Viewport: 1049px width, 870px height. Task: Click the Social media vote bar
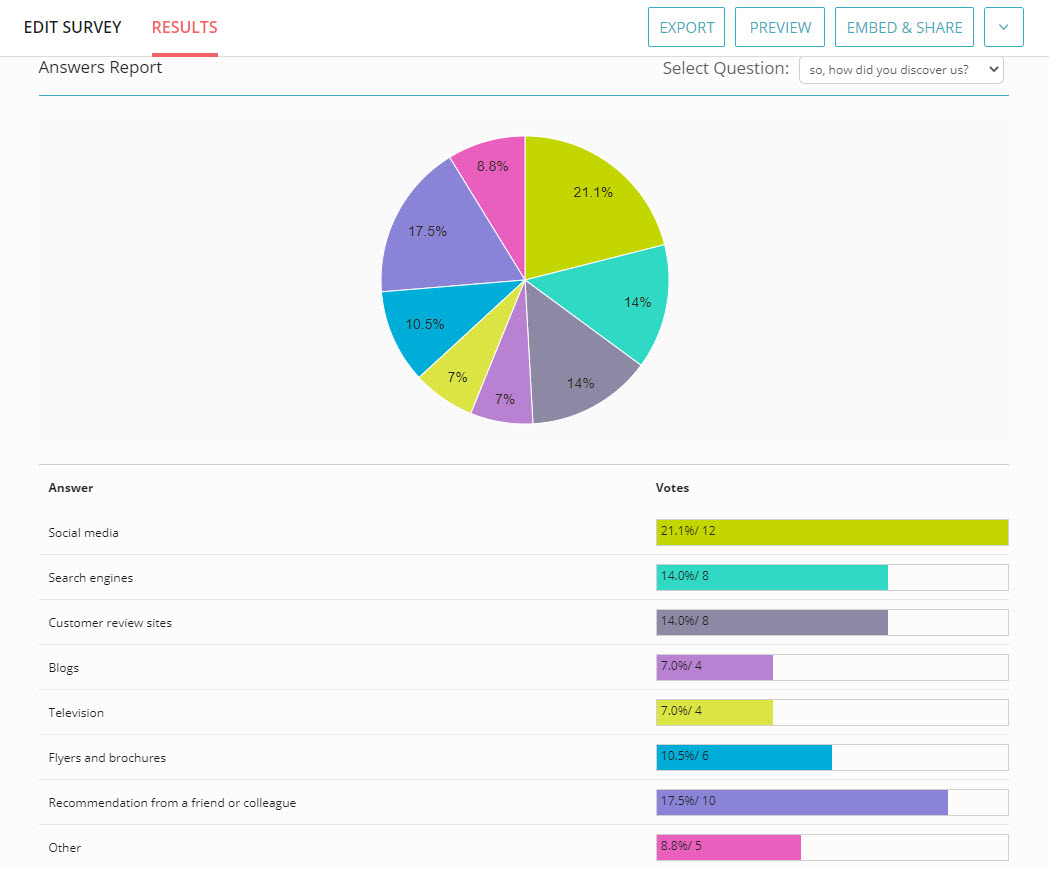pos(832,532)
